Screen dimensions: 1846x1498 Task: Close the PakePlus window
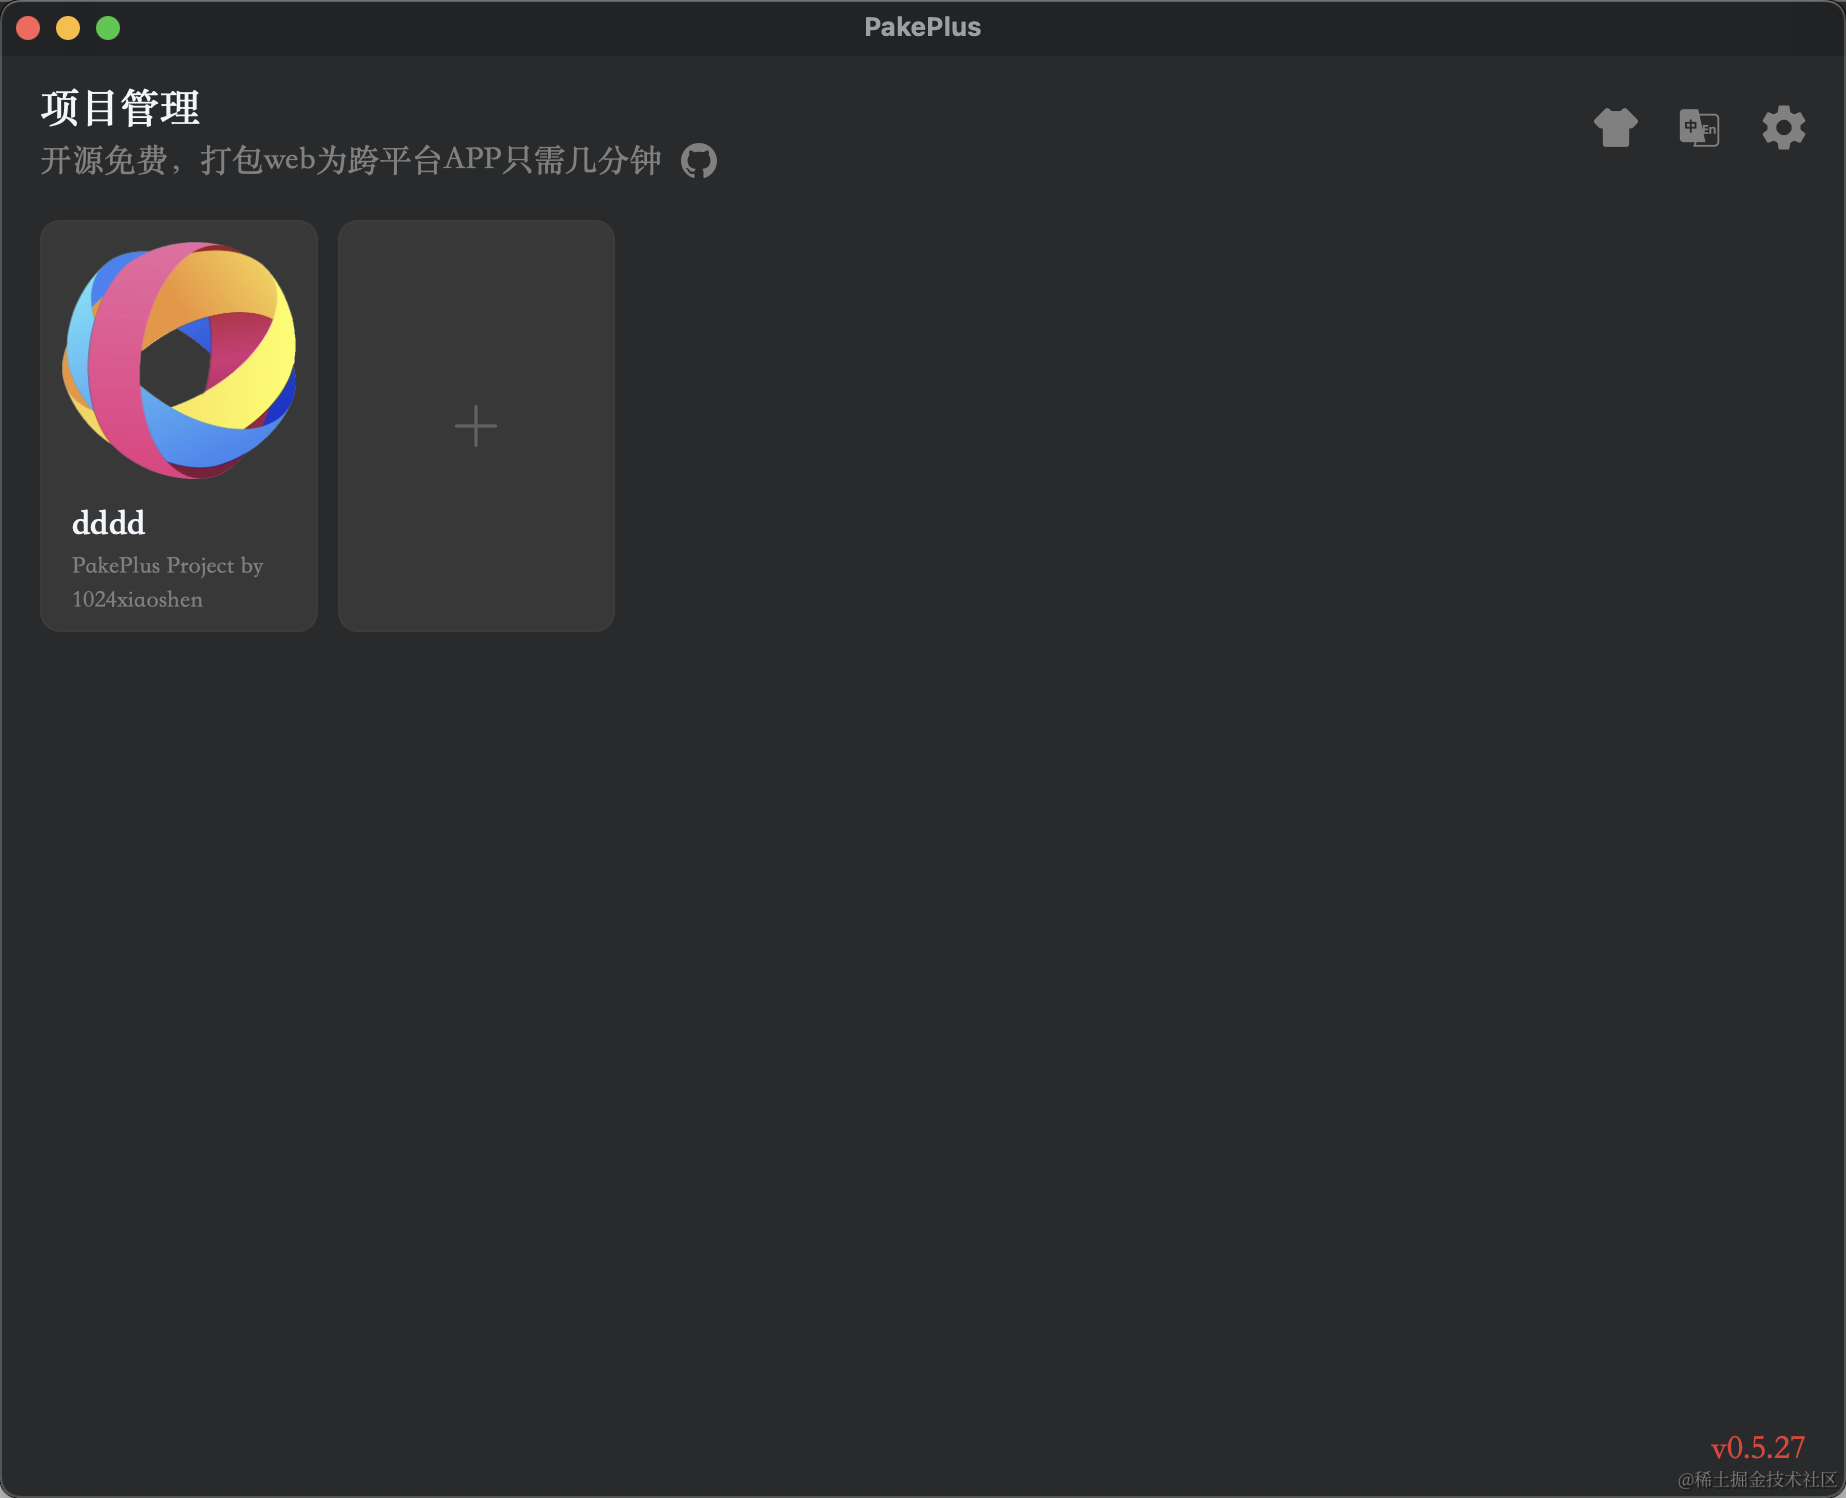coord(28,28)
